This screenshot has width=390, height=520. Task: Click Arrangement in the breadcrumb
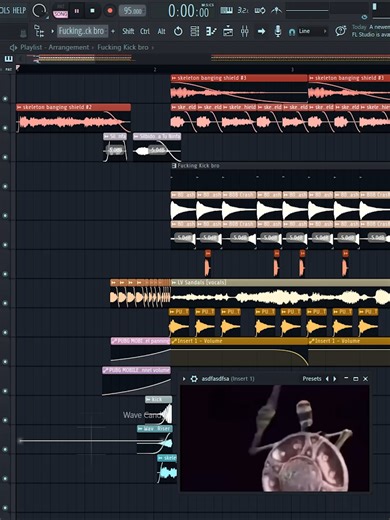pyautogui.click(x=69, y=47)
